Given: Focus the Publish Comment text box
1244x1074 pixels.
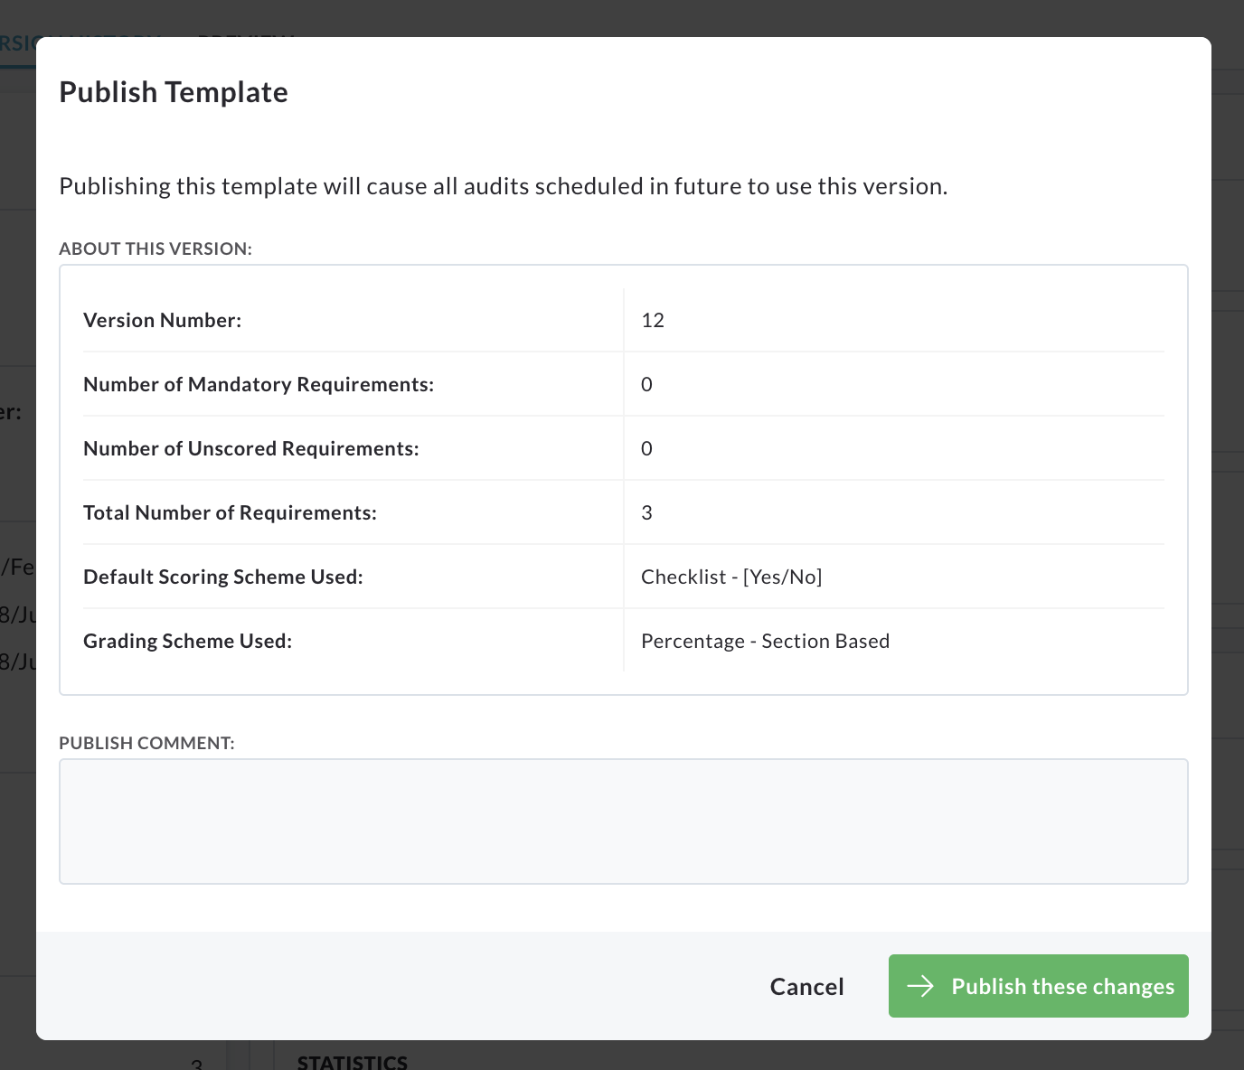Looking at the screenshot, I should tap(624, 822).
